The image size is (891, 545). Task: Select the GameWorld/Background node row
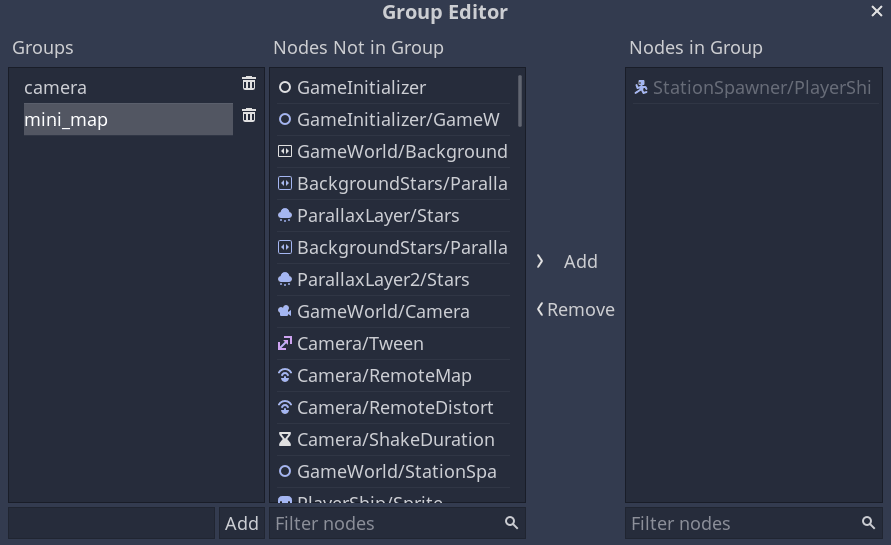coord(393,151)
